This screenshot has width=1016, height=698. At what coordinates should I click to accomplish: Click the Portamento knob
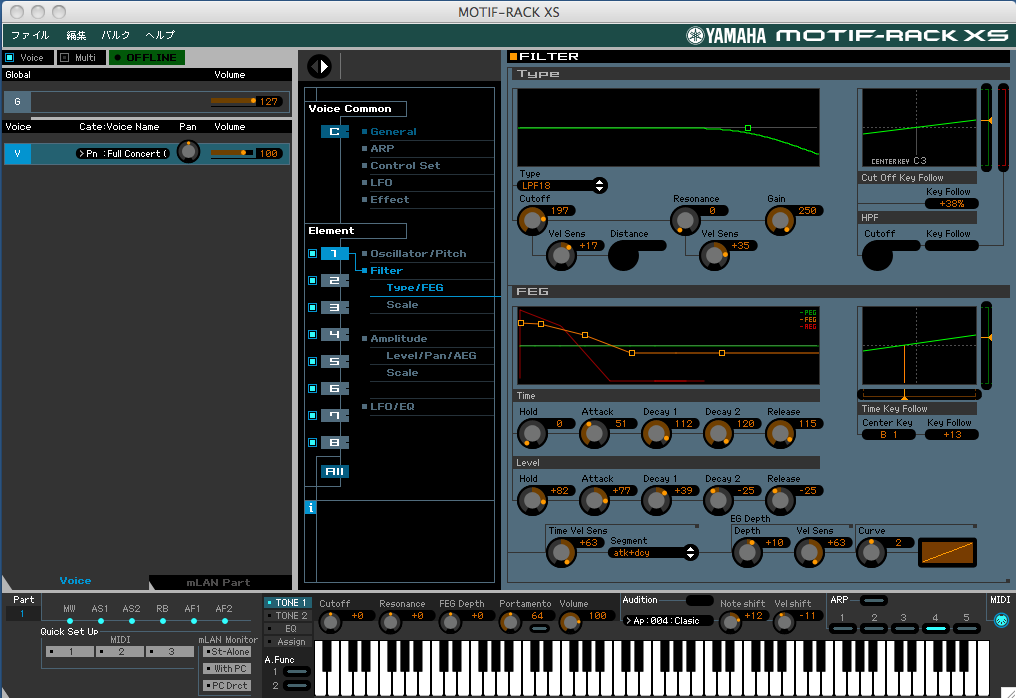[510, 622]
